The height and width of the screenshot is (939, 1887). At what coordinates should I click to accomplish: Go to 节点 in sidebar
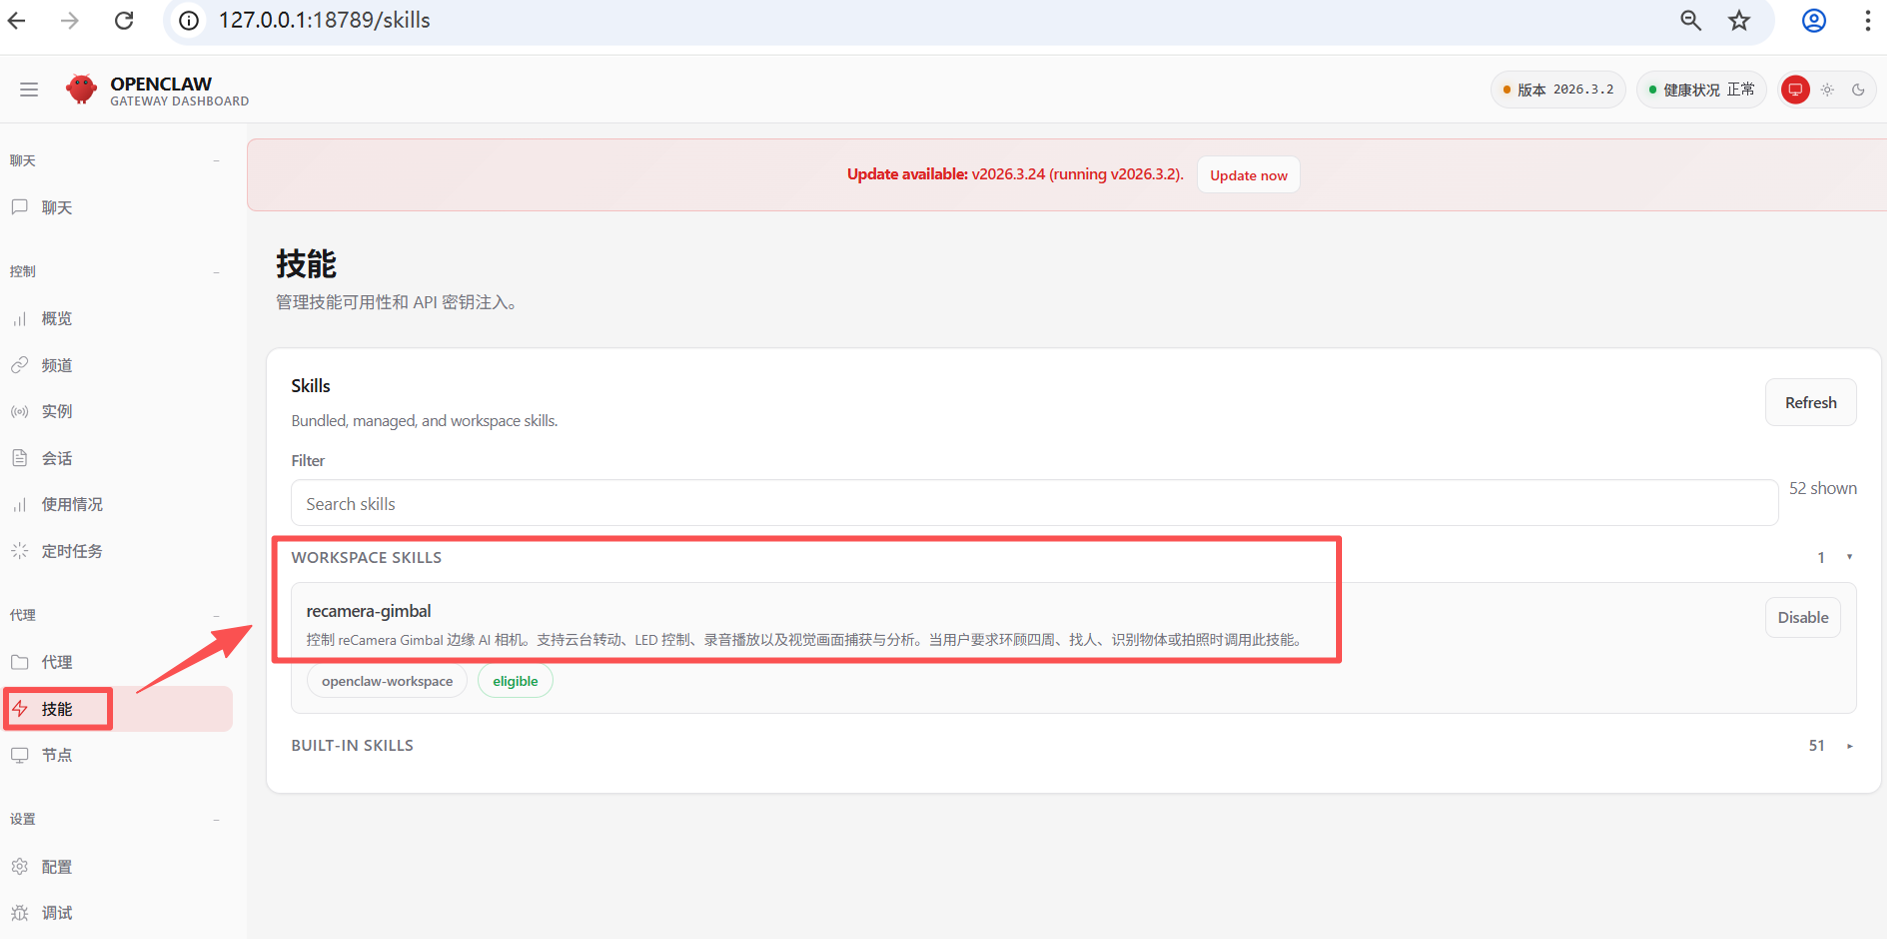point(57,755)
